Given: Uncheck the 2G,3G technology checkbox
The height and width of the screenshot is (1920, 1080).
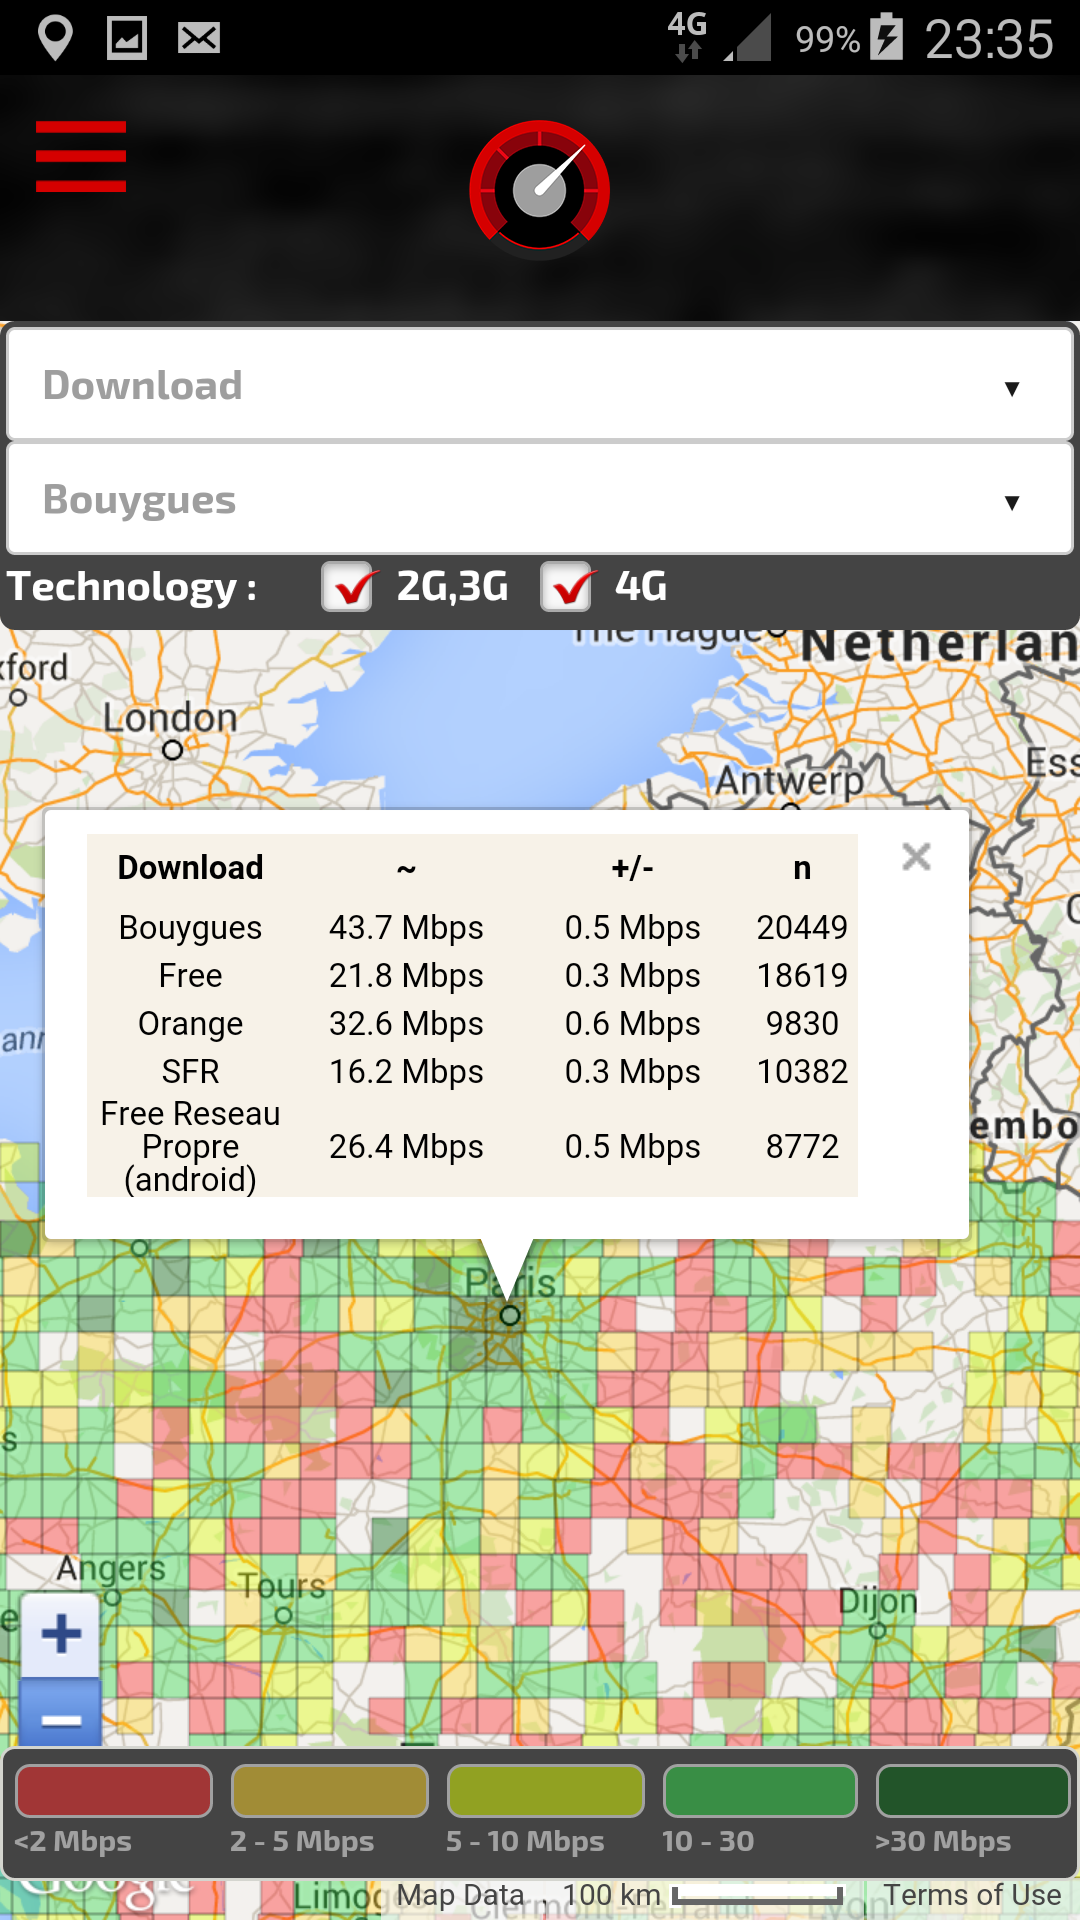Looking at the screenshot, I should click(347, 587).
